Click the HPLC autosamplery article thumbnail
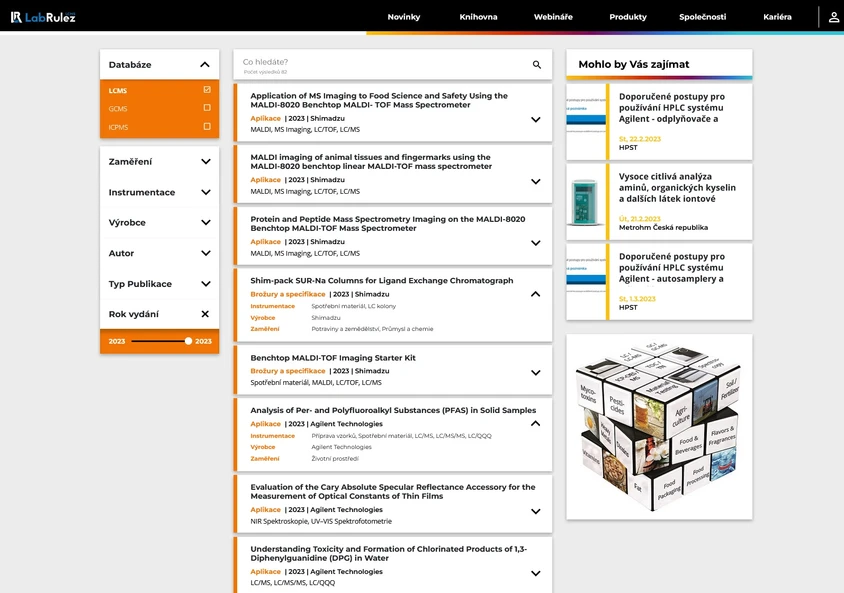Viewport: 844px width, 593px height. [586, 282]
